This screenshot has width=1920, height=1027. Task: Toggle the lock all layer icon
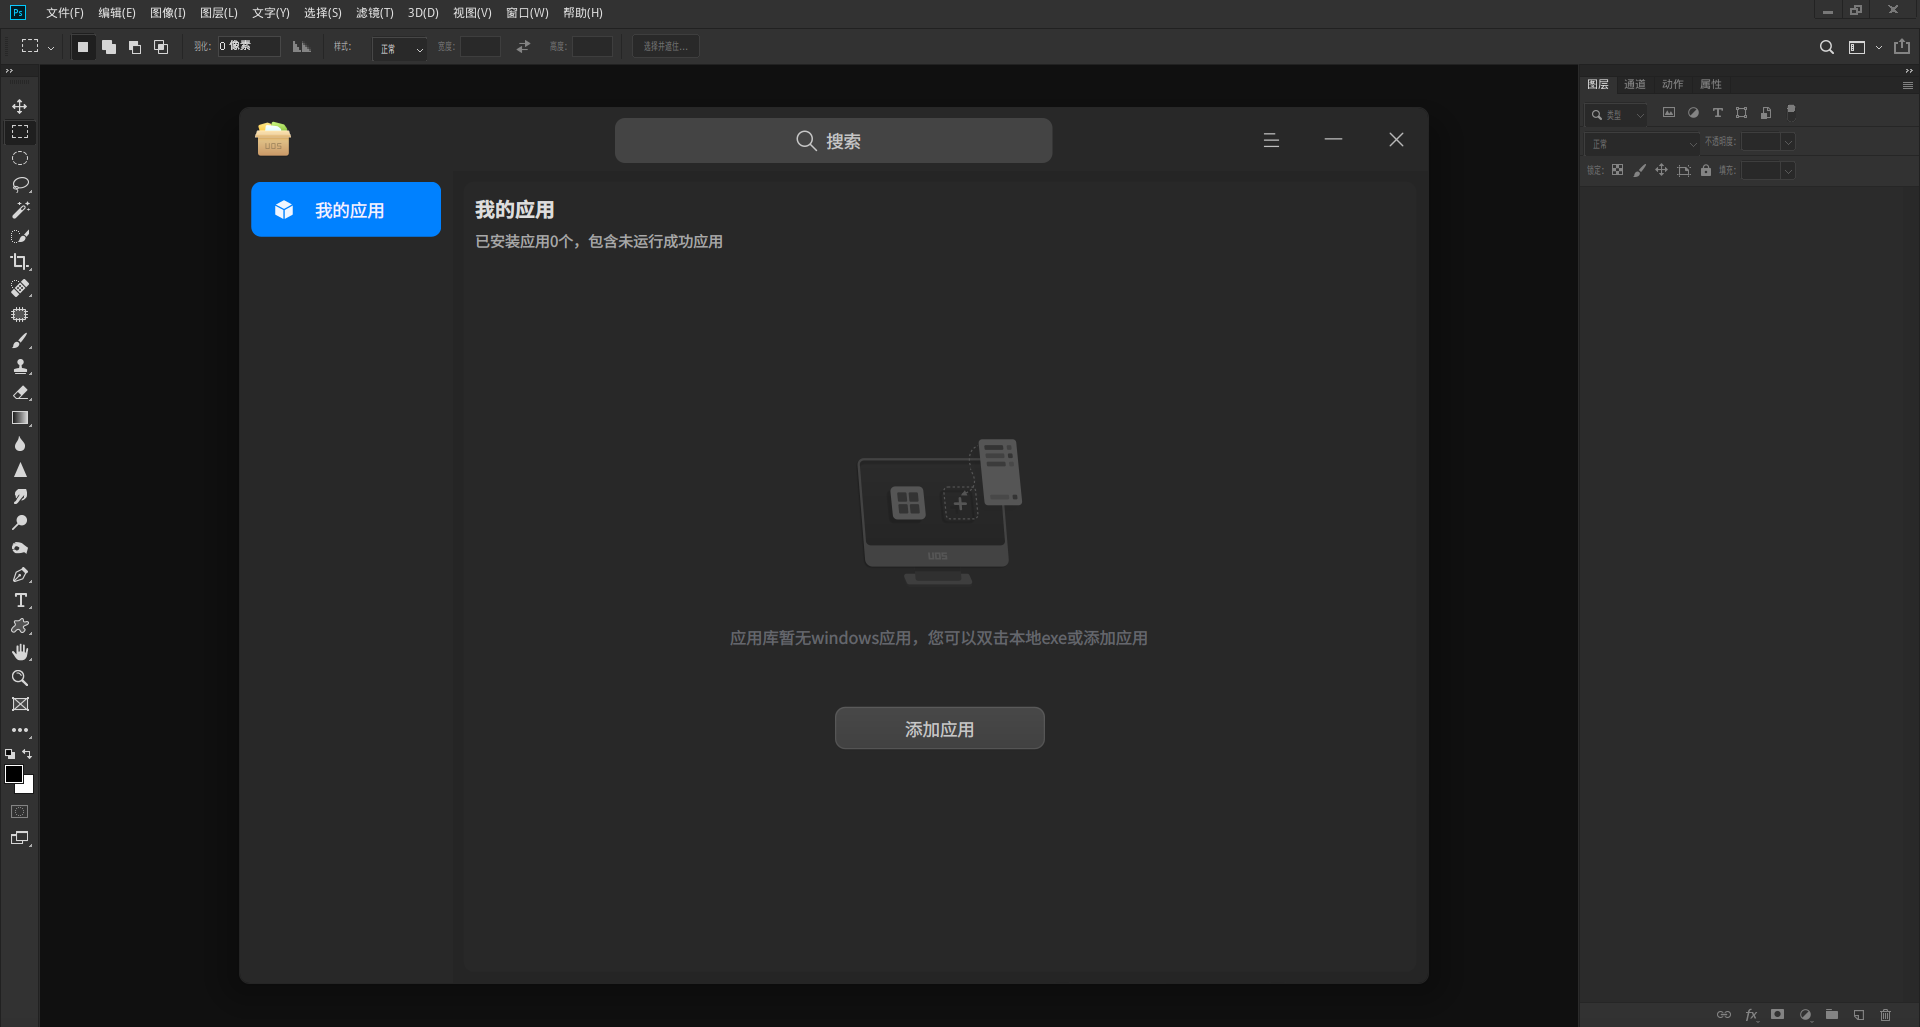[1706, 171]
